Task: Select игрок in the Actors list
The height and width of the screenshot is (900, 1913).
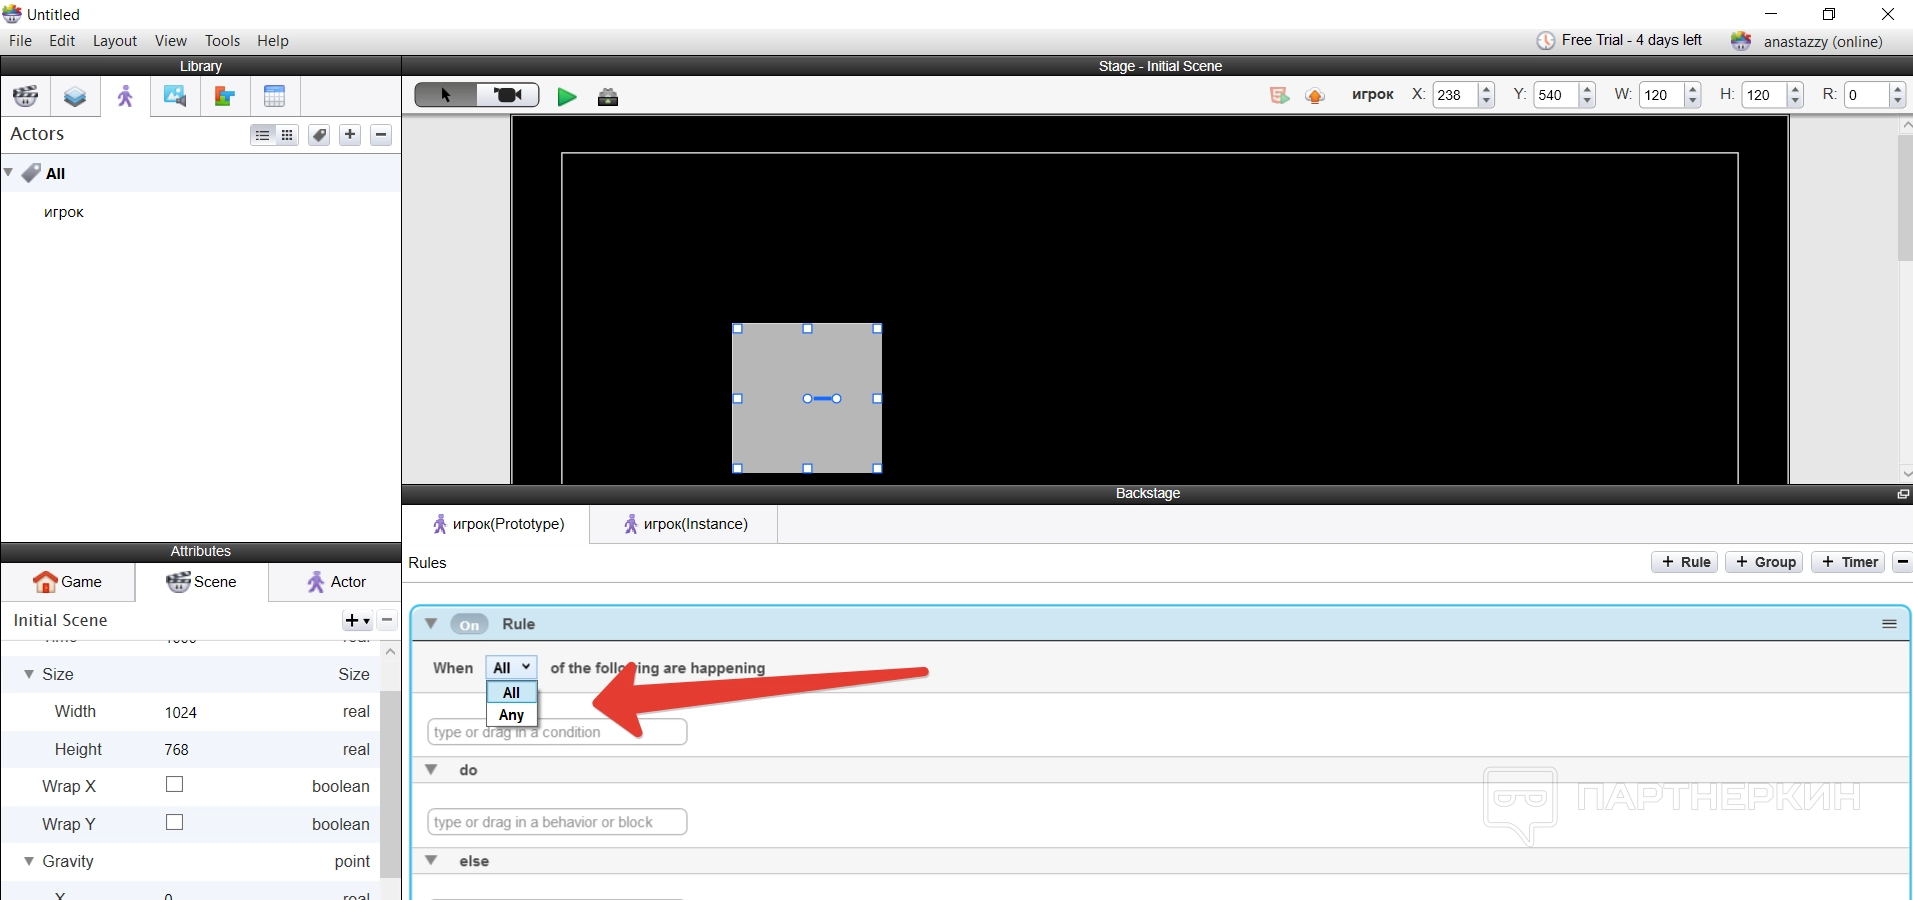Action: point(64,212)
